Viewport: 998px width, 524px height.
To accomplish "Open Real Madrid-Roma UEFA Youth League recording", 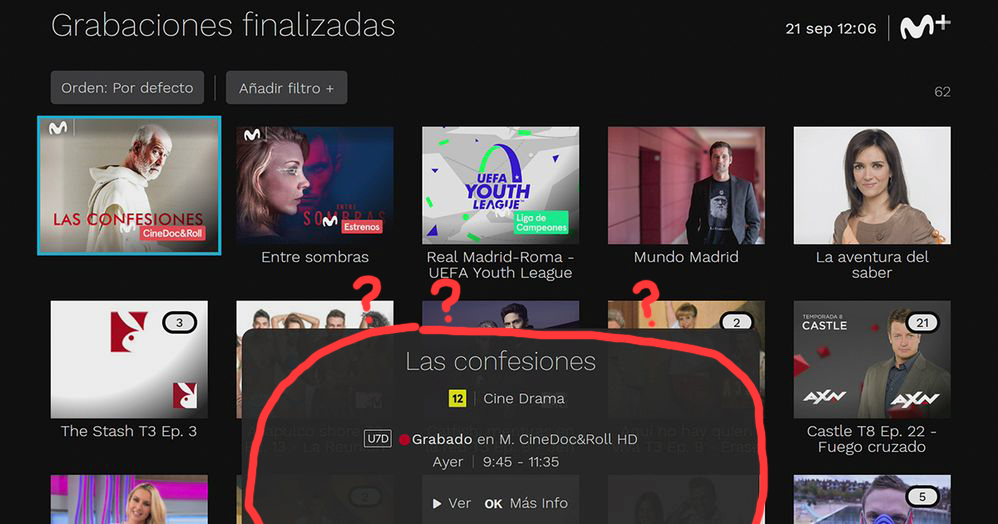I will (500, 185).
